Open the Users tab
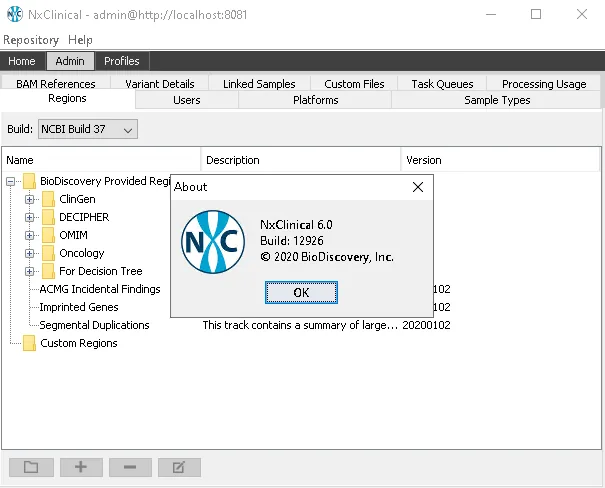The height and width of the screenshot is (488, 605). click(x=187, y=100)
